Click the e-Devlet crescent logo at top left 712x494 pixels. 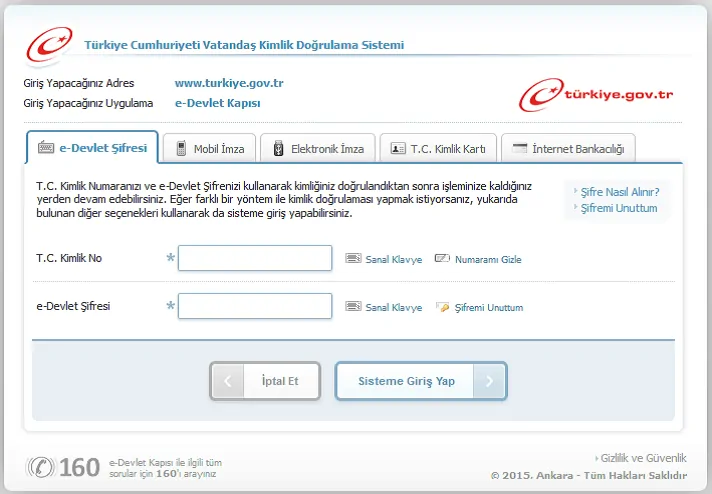pos(49,45)
